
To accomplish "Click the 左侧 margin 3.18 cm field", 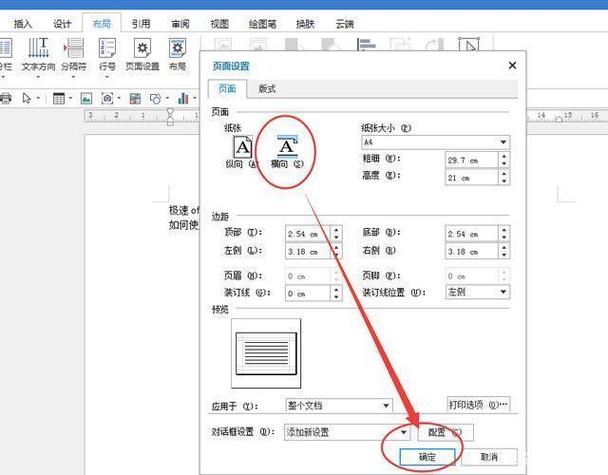I will point(308,251).
